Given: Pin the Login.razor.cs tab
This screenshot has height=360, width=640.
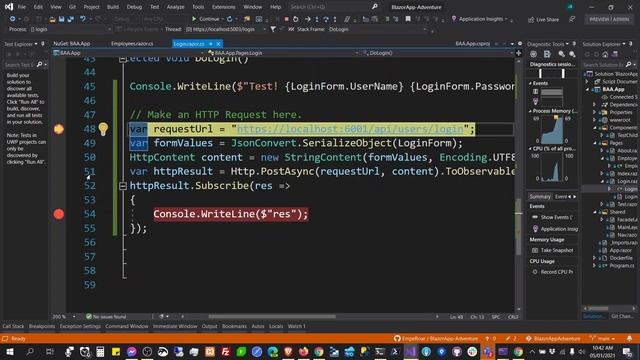Looking at the screenshot, I should coord(211,44).
